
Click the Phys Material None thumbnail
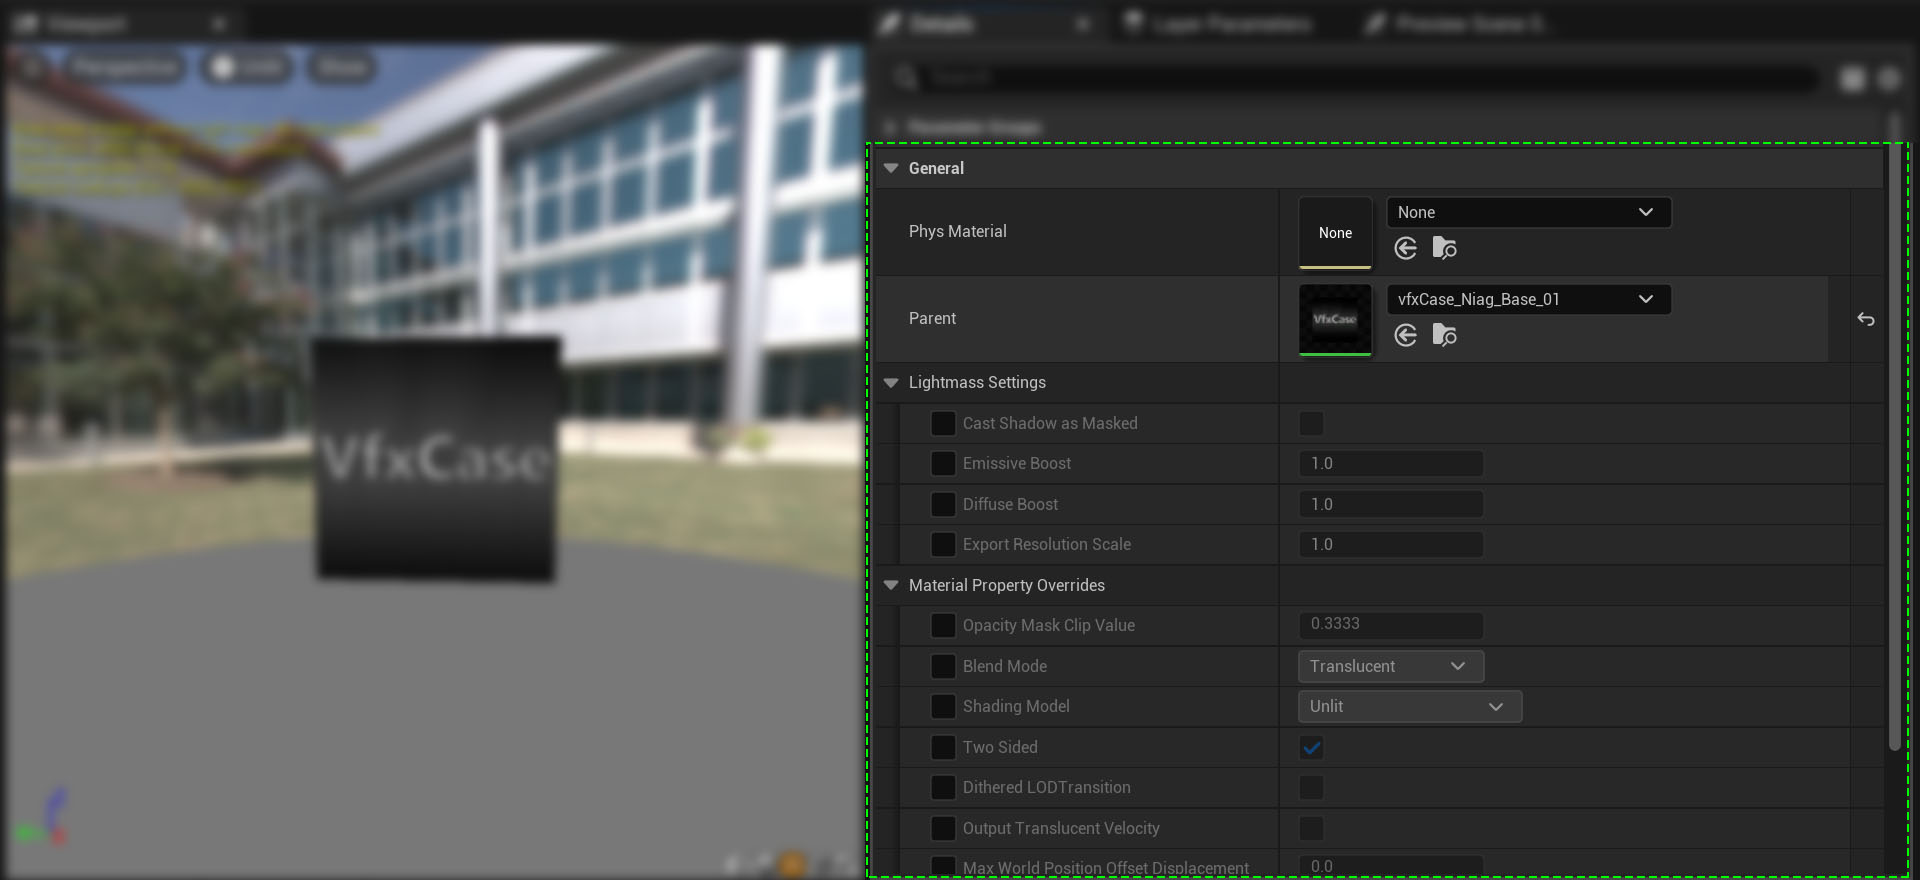coord(1335,233)
